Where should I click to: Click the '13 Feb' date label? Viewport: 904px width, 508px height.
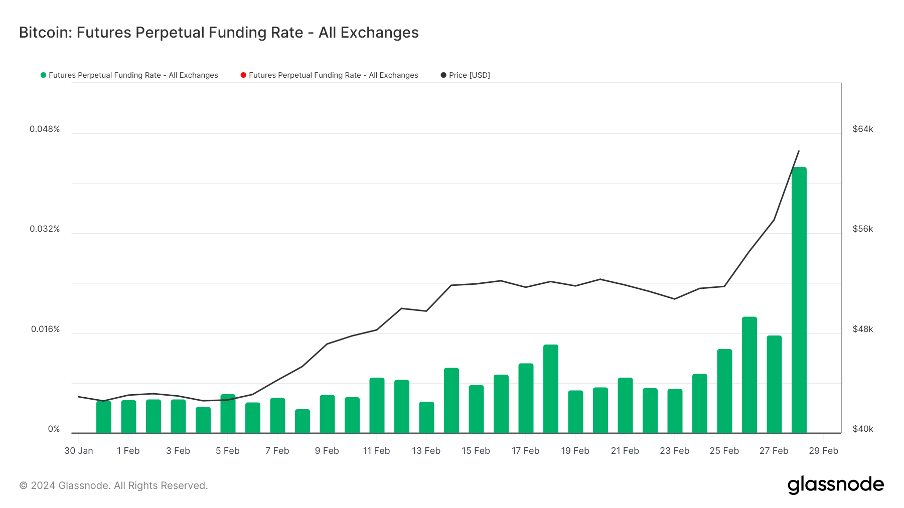(x=426, y=451)
